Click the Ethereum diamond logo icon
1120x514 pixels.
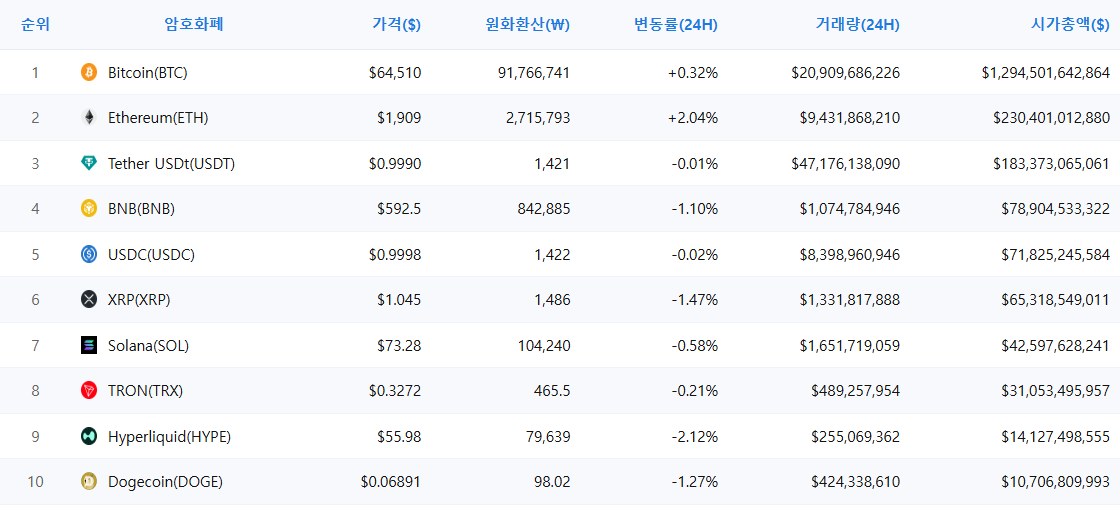coord(89,118)
